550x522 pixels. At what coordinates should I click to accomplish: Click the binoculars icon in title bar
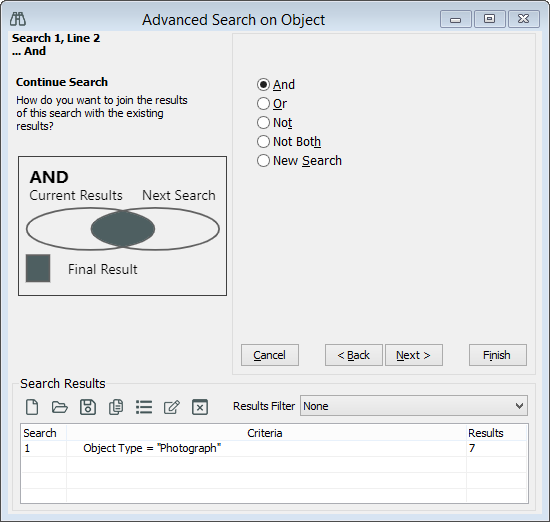click(x=18, y=19)
